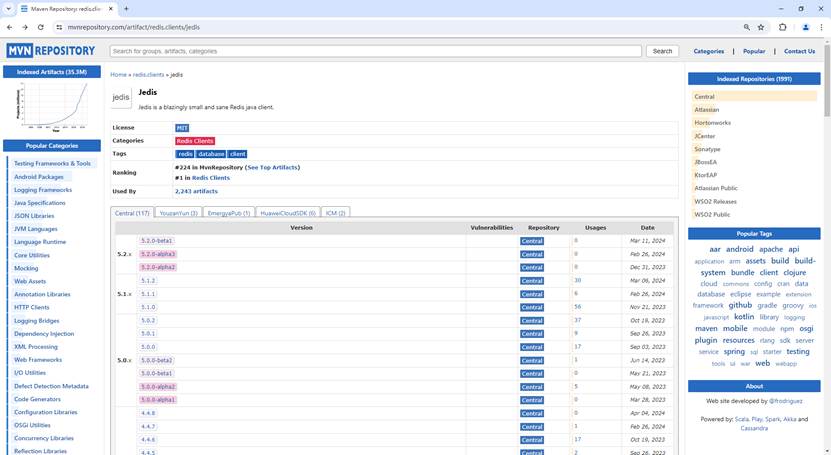View site information icon in address bar

coord(59,27)
